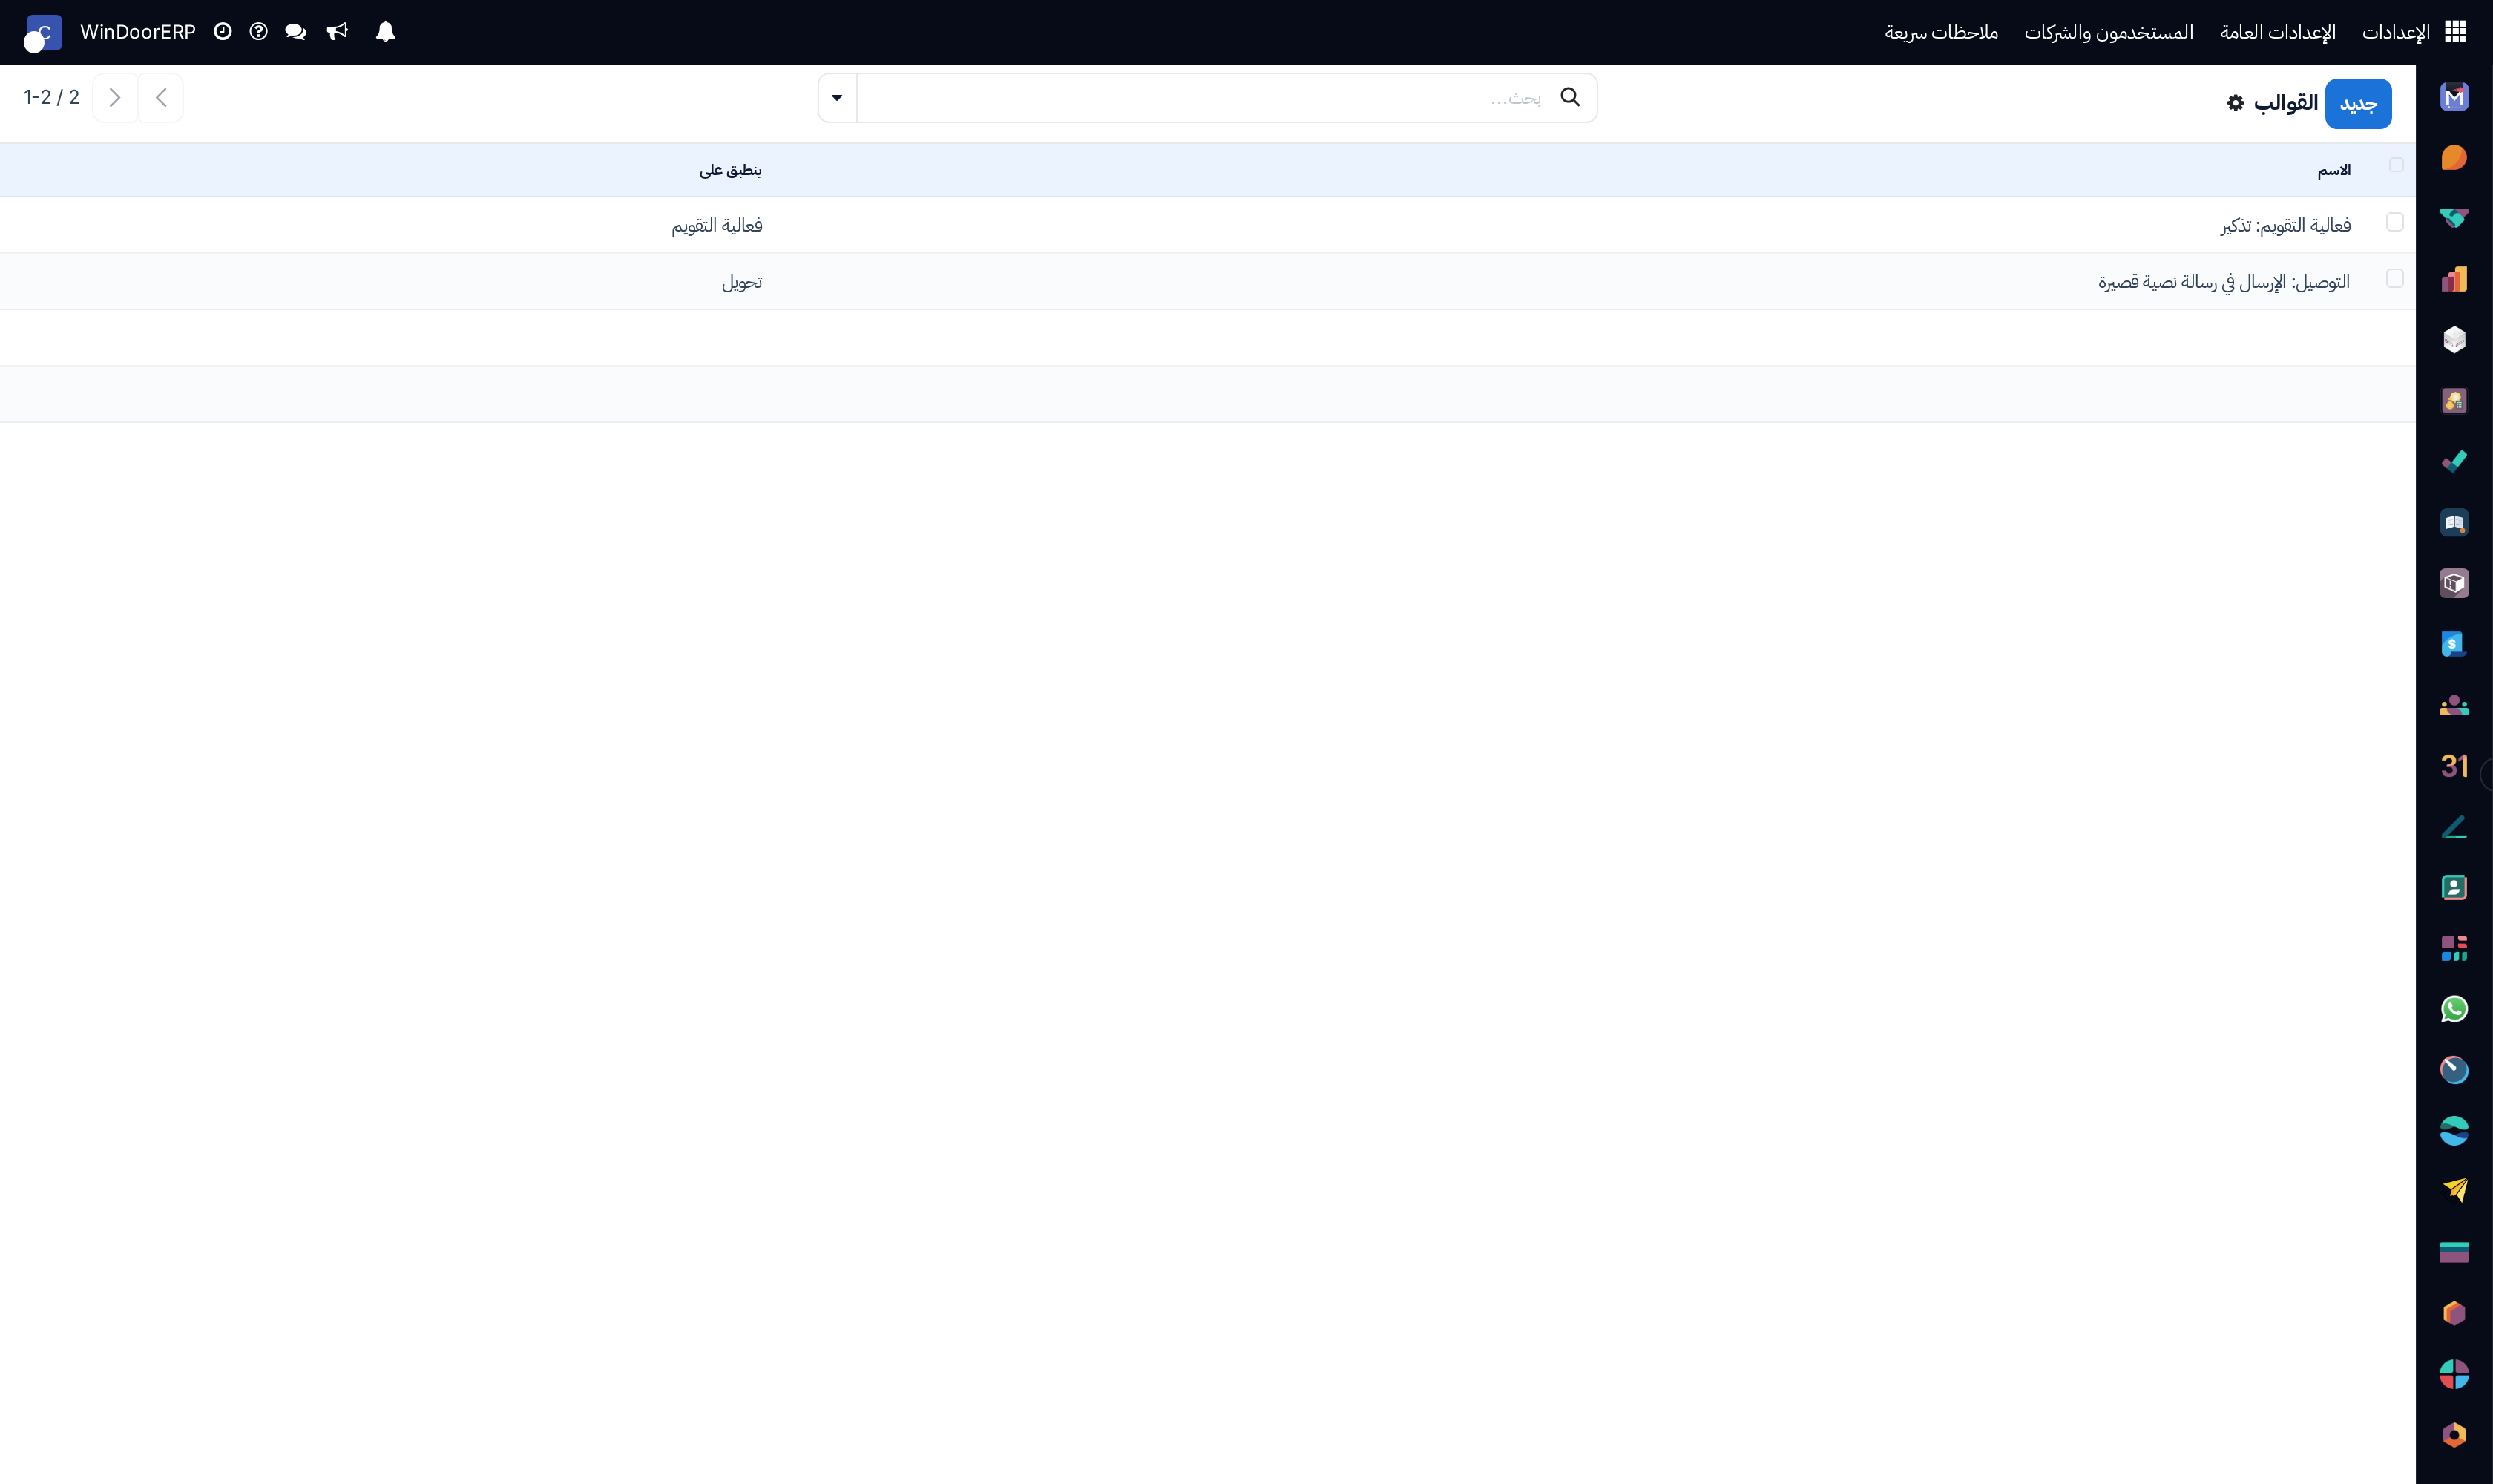Open the apps grid menu icon
This screenshot has width=2493, height=1484.
pos(2456,32)
